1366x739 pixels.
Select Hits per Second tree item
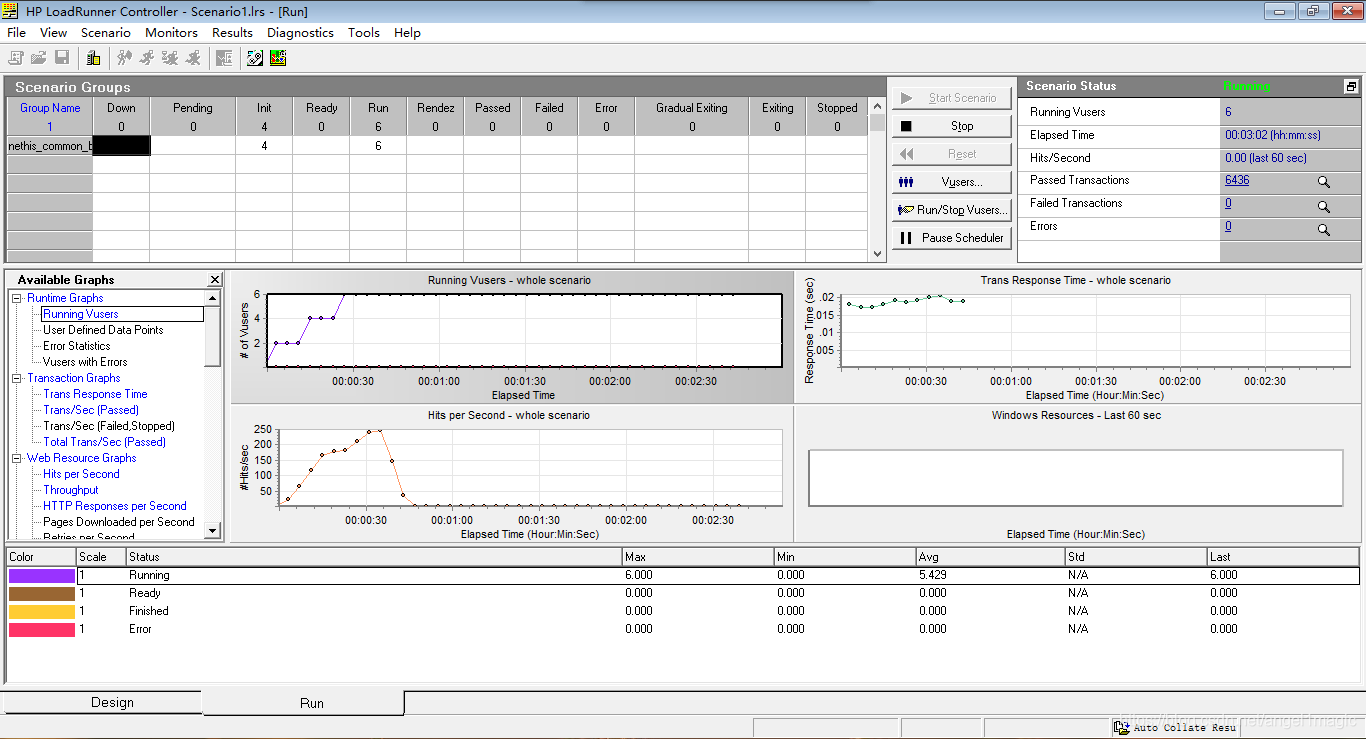coord(81,474)
